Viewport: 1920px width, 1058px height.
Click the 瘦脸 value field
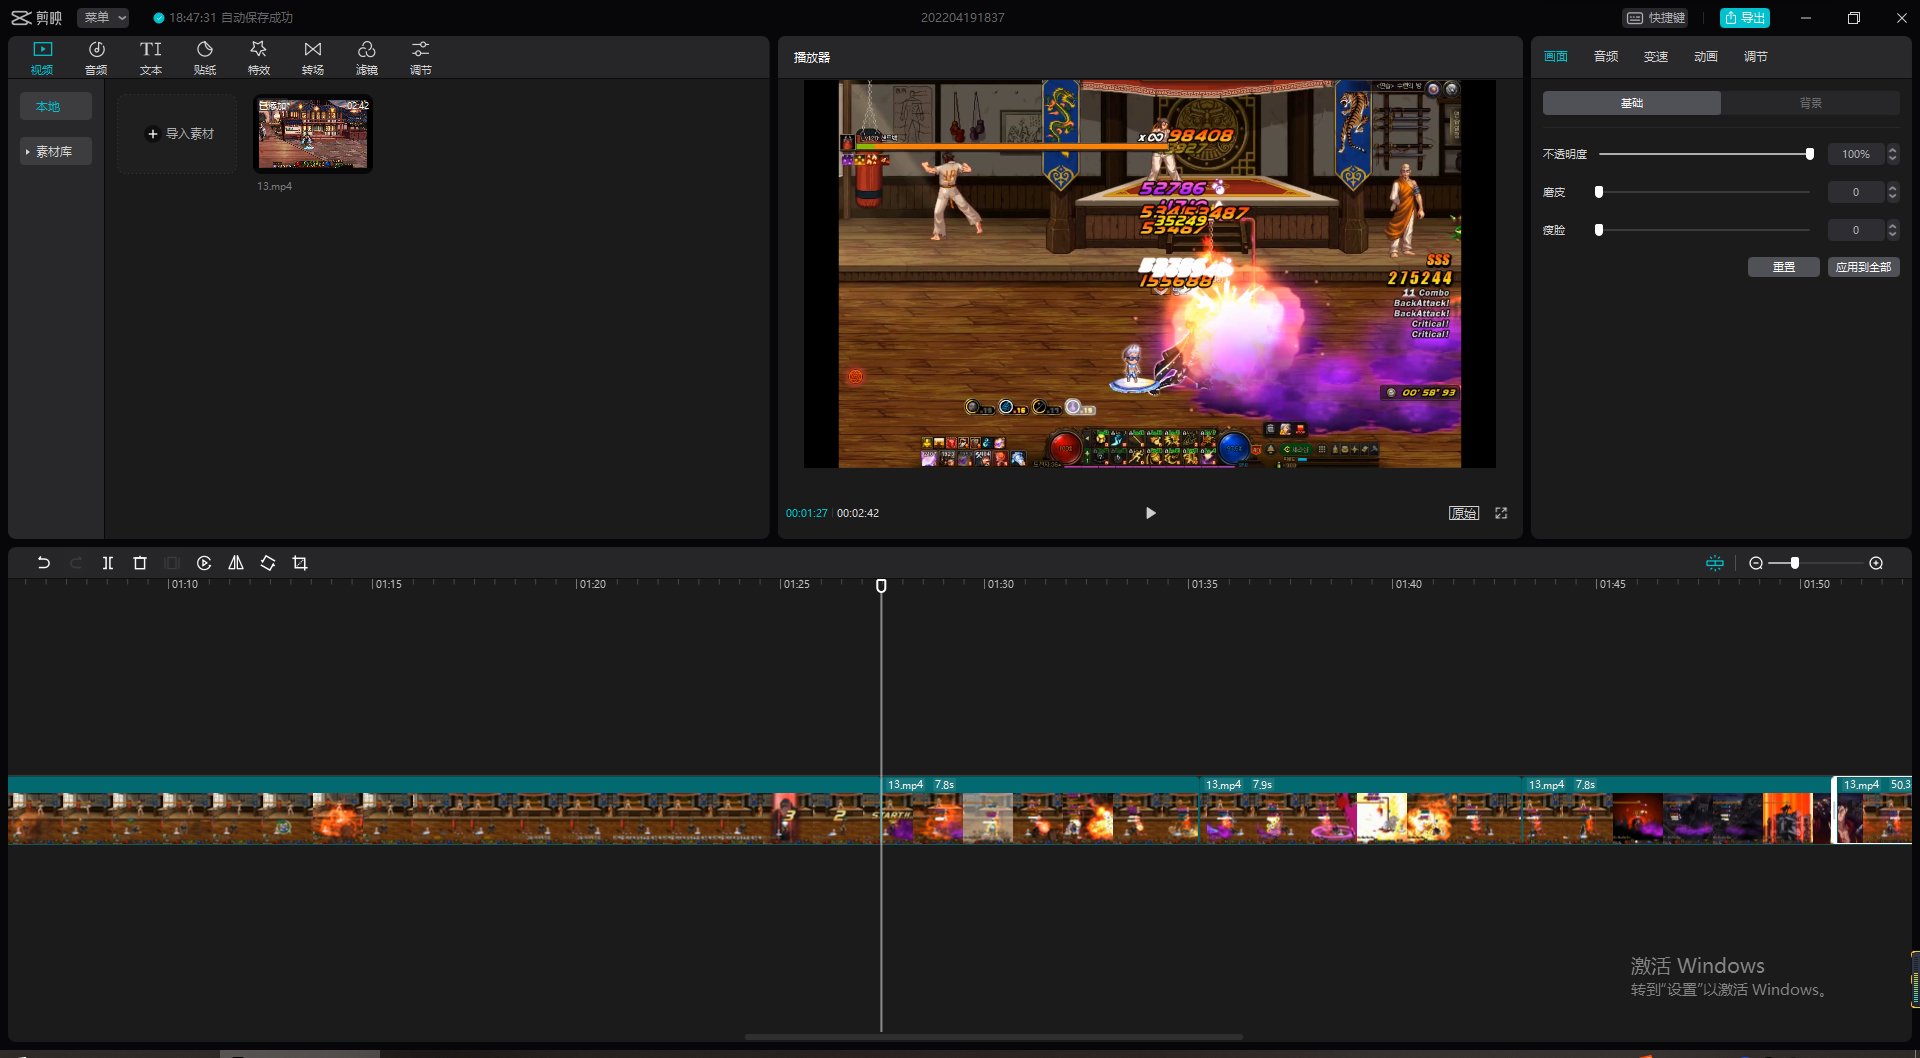tap(1856, 230)
